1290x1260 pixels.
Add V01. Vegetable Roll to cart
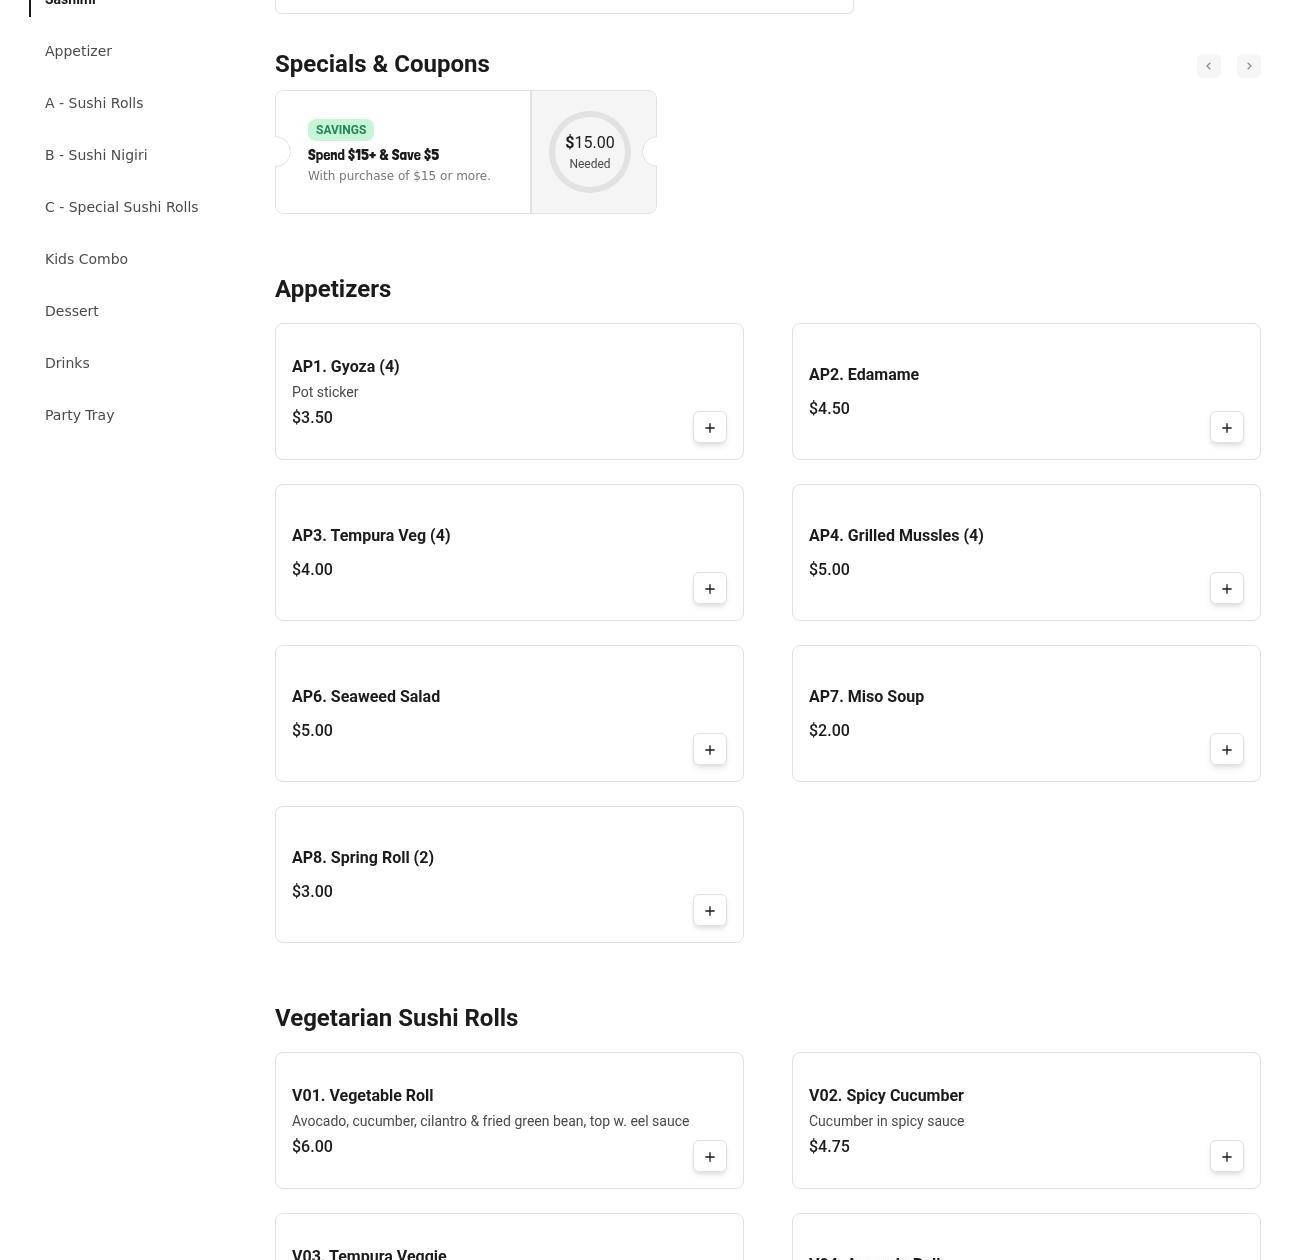point(709,1157)
